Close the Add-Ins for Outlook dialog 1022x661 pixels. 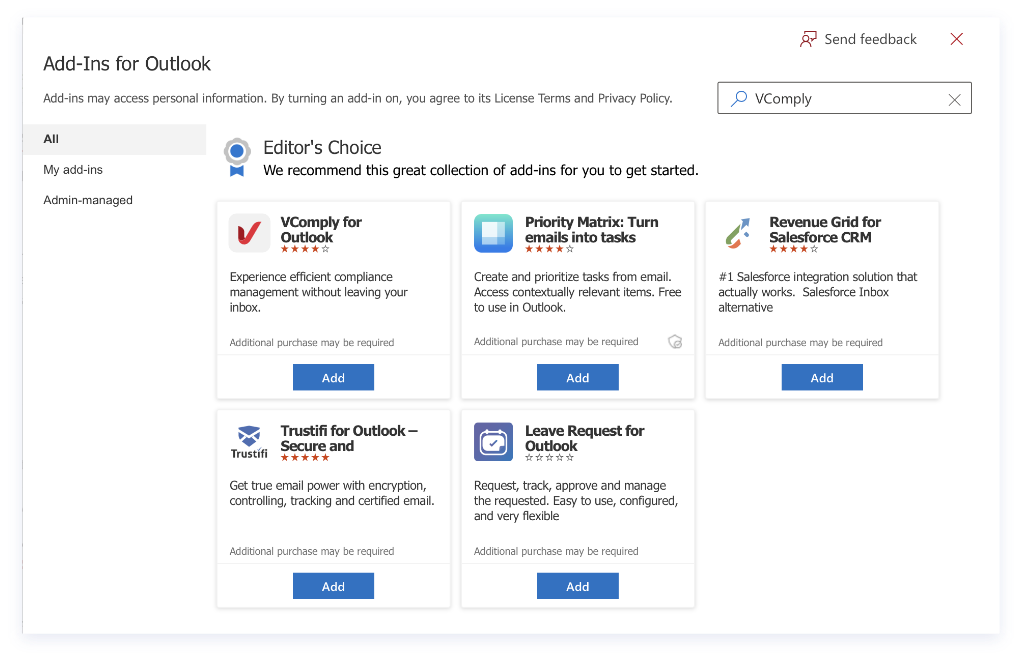957,39
